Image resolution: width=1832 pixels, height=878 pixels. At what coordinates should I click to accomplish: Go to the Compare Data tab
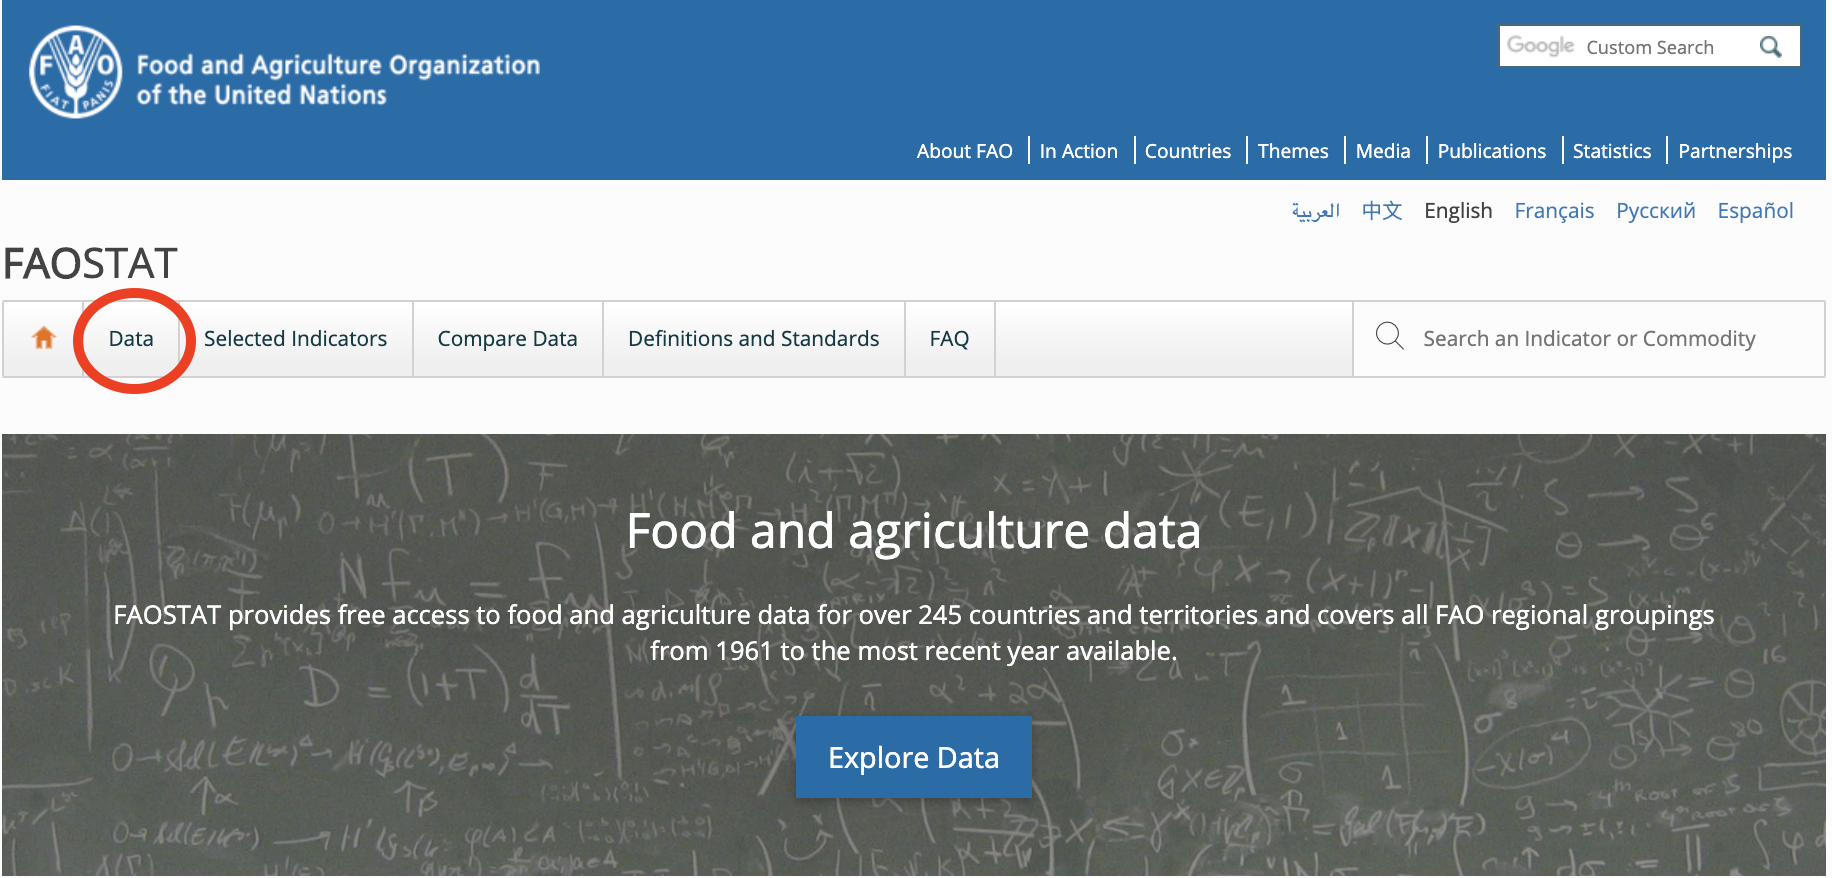click(507, 339)
